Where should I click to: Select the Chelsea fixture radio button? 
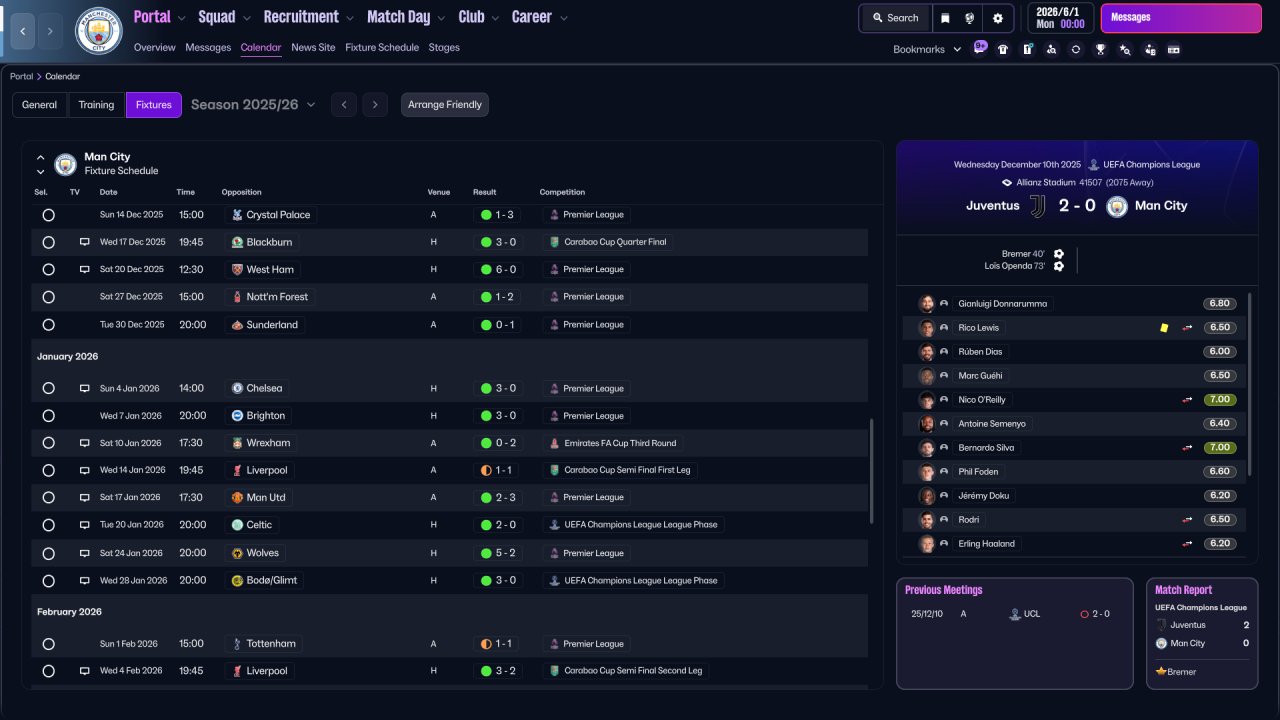point(48,388)
